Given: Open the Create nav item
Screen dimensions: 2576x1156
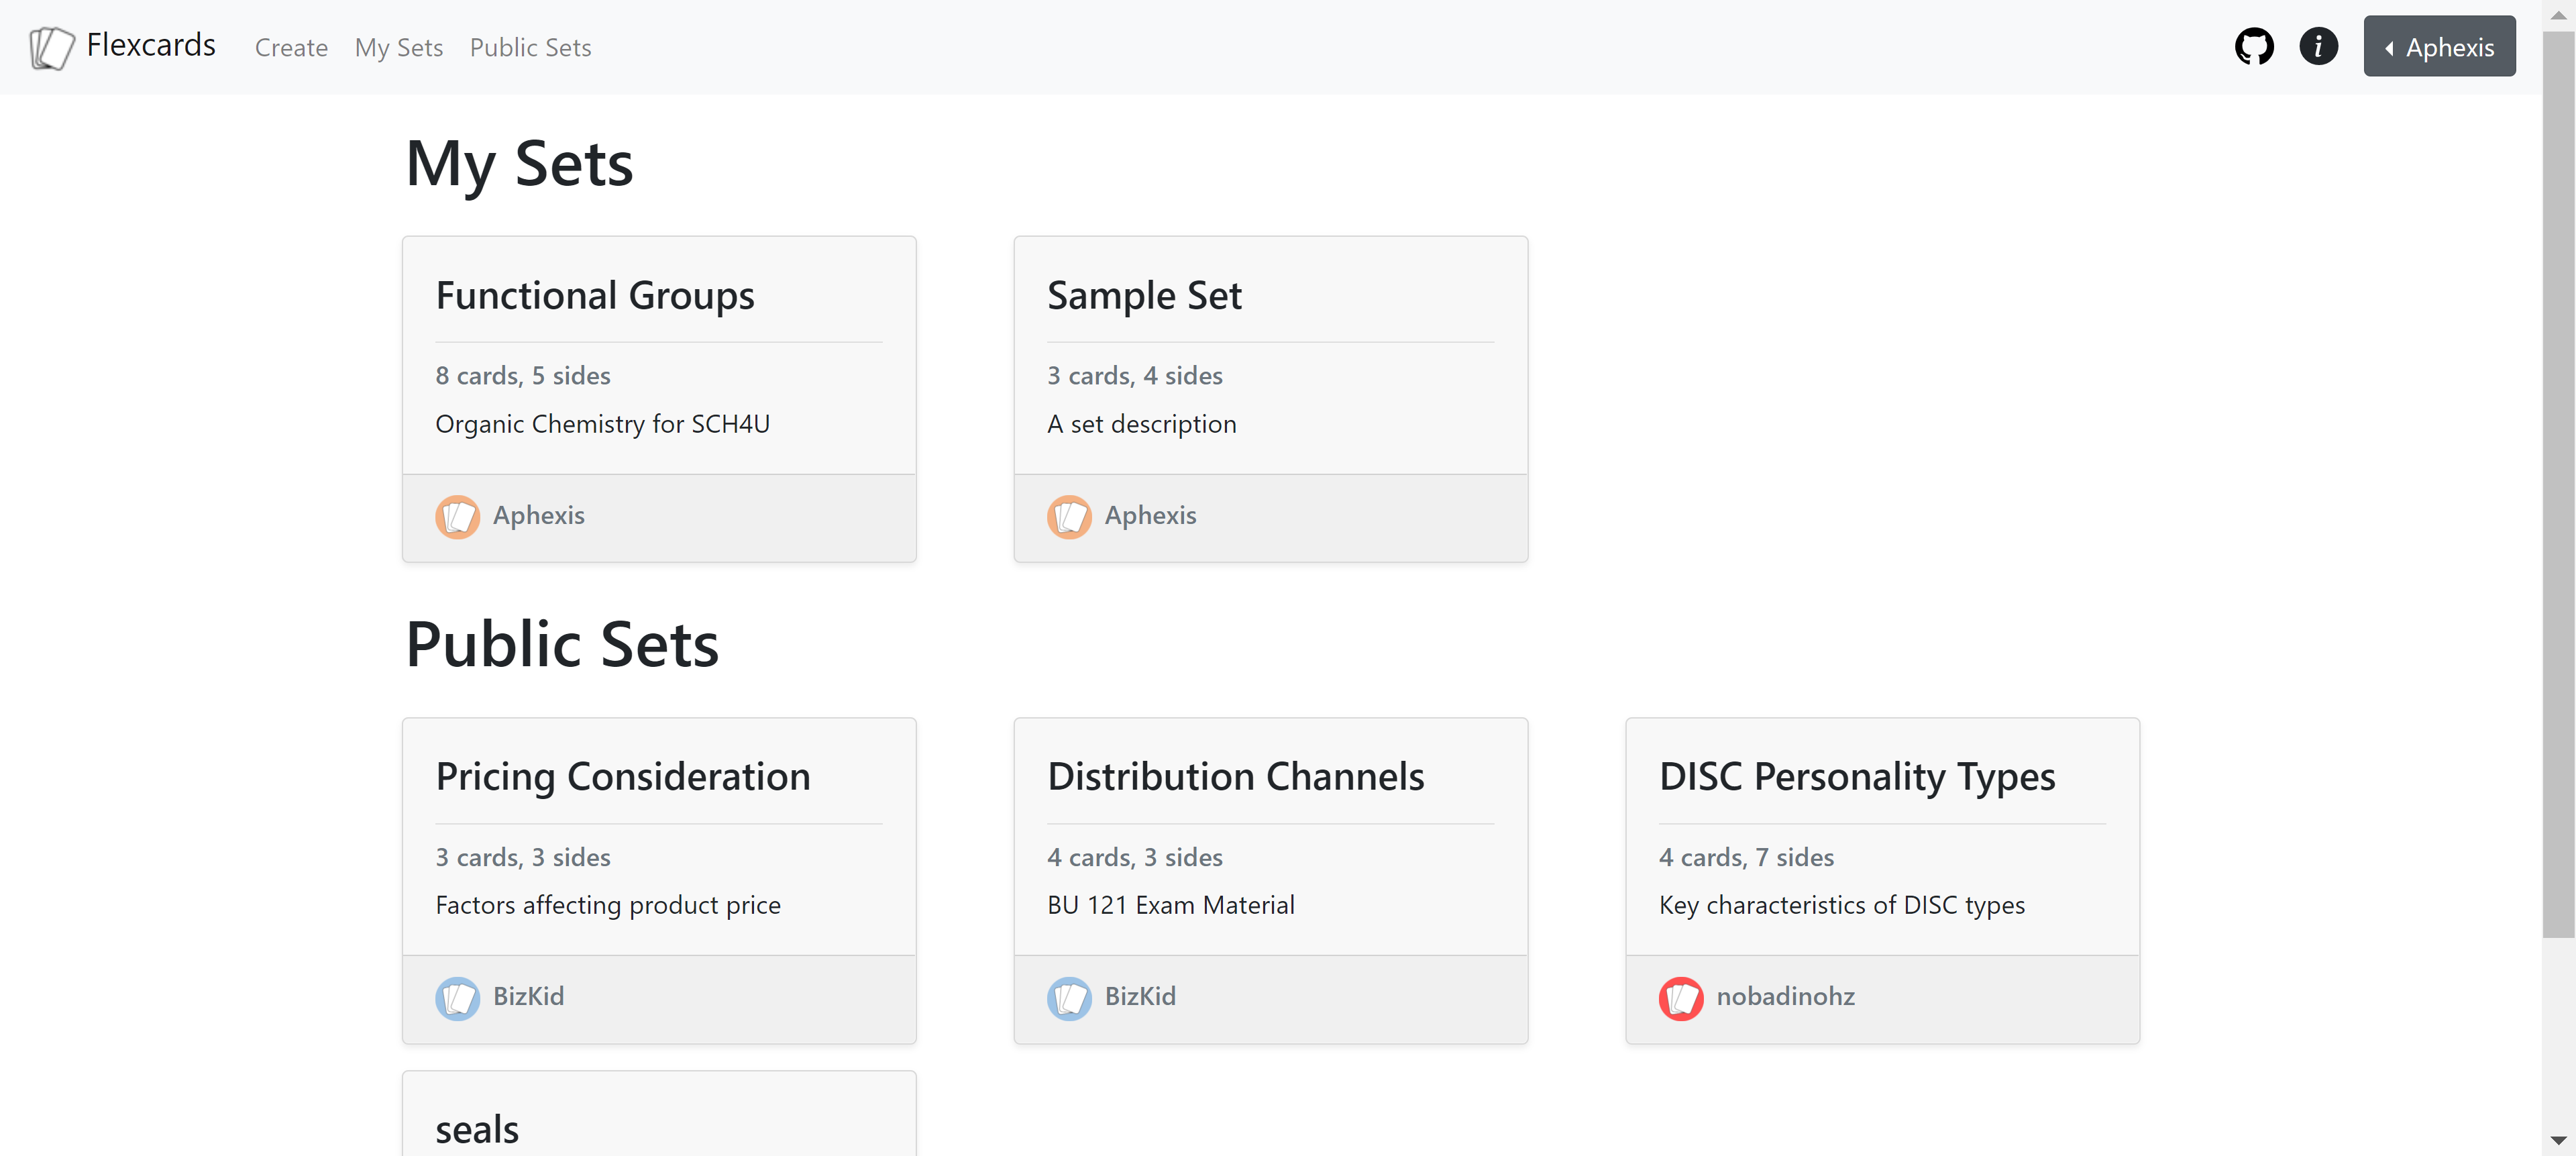Looking at the screenshot, I should pos(291,48).
